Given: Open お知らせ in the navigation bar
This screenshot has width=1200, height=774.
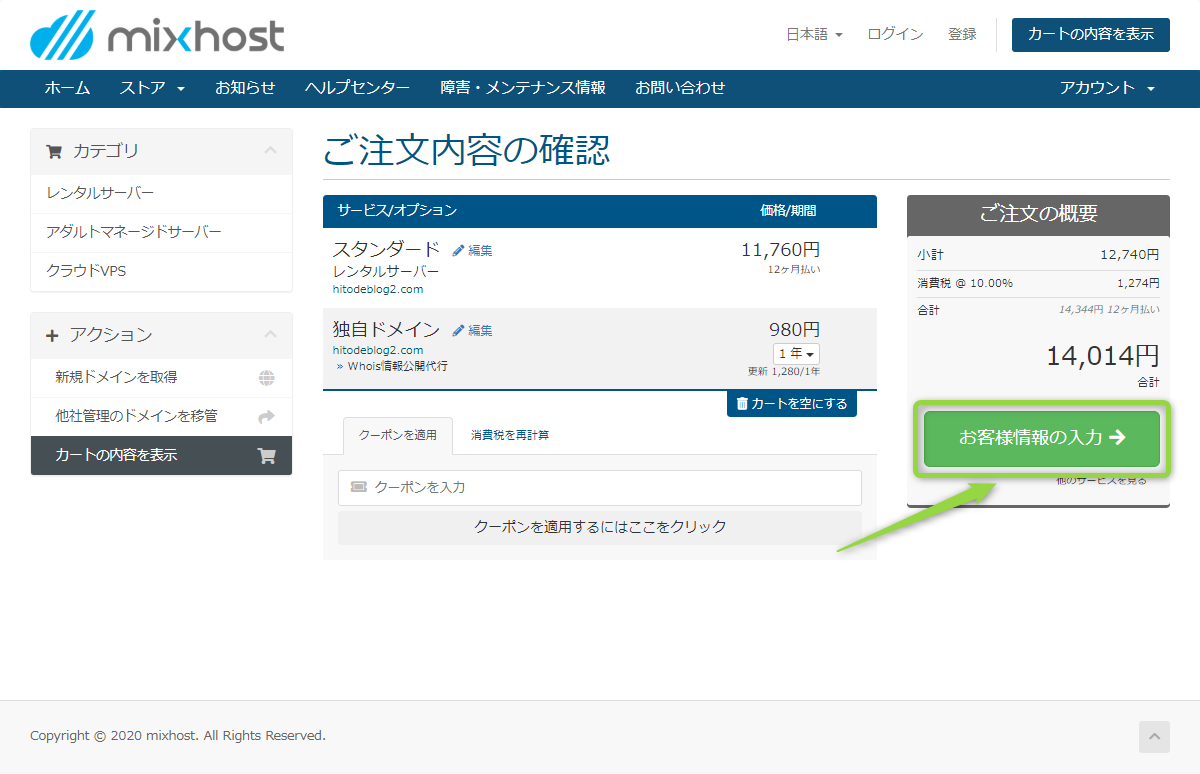Looking at the screenshot, I should point(245,88).
